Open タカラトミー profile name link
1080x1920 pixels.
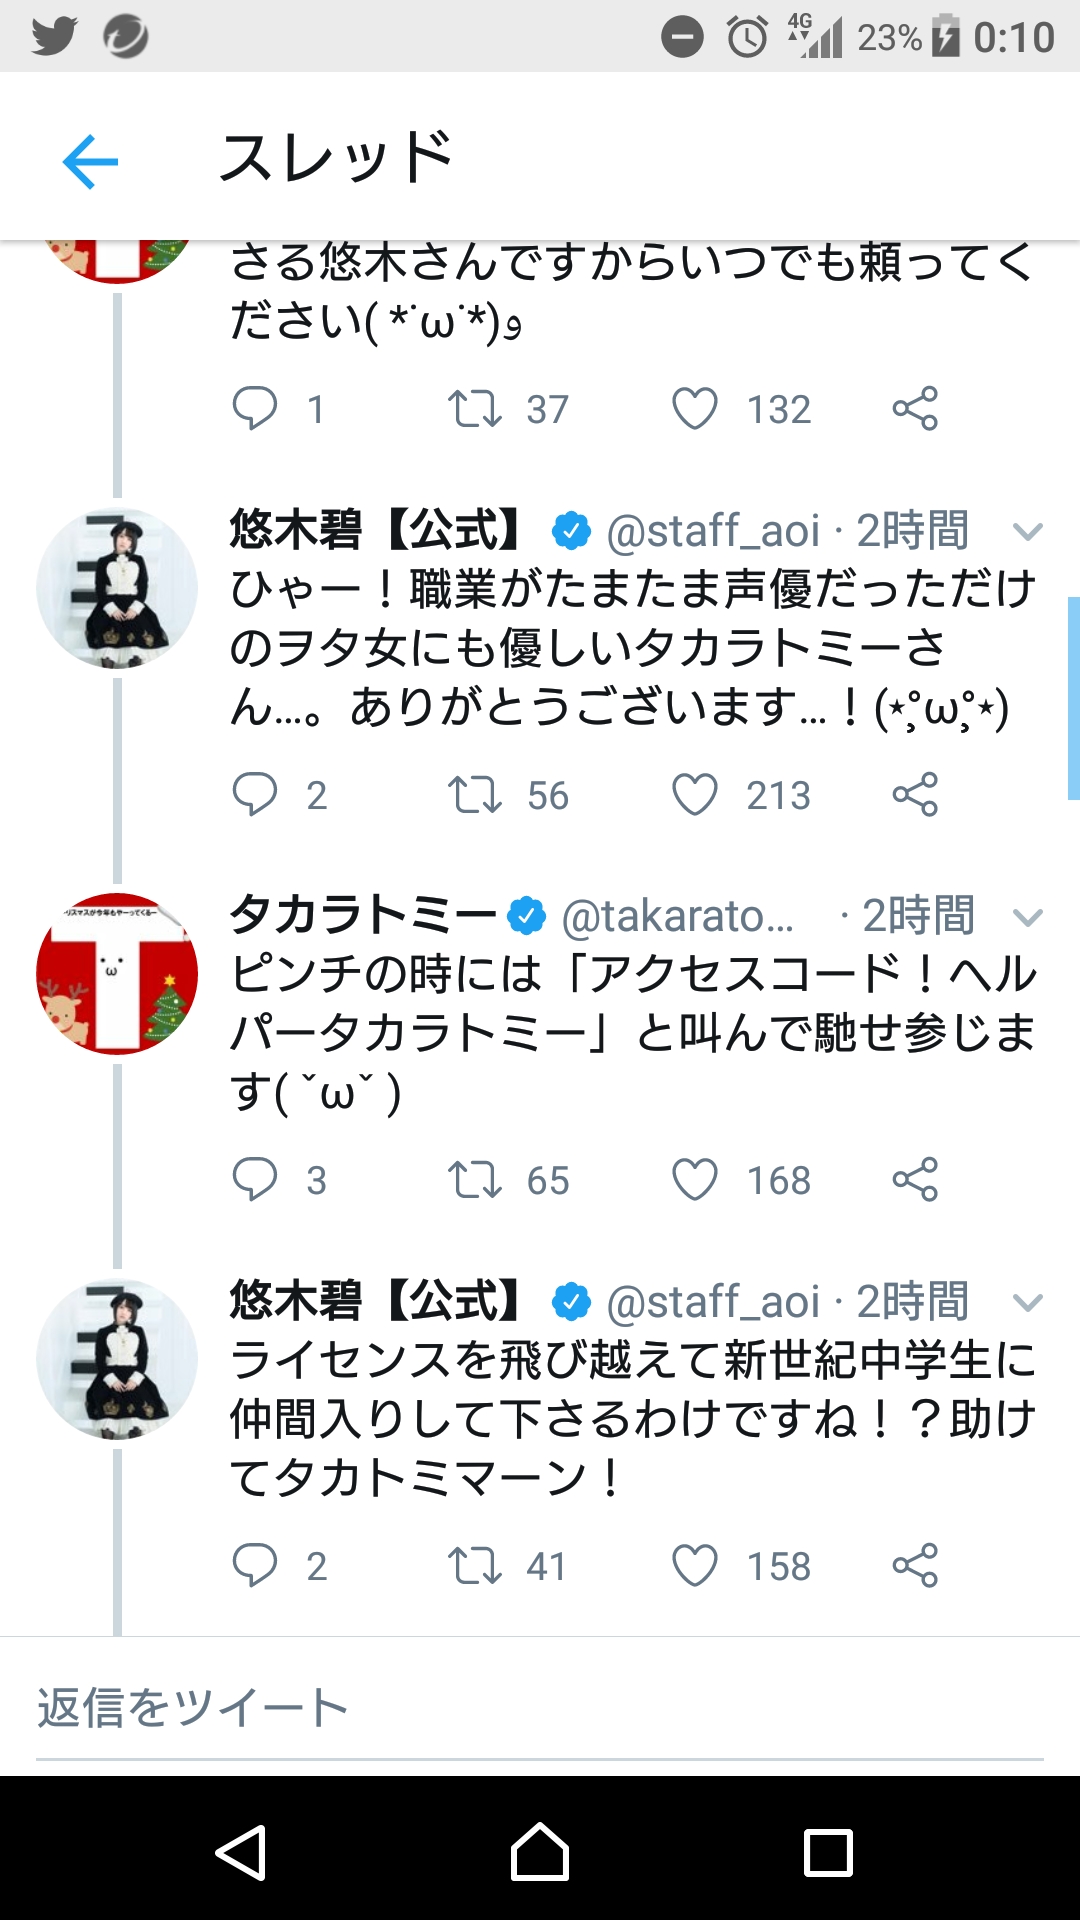point(362,915)
